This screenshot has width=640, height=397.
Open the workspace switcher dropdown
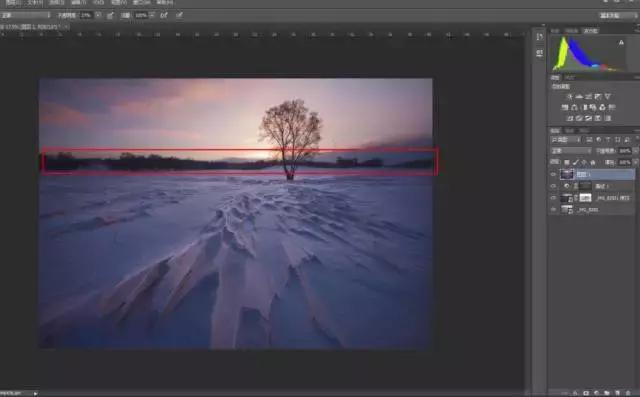tap(618, 16)
